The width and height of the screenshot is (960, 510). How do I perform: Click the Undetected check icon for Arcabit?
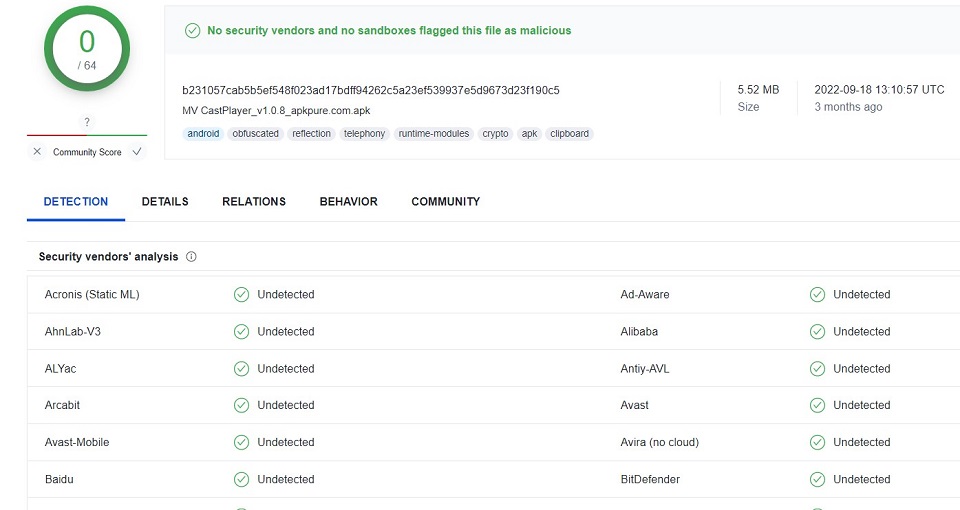tap(242, 405)
